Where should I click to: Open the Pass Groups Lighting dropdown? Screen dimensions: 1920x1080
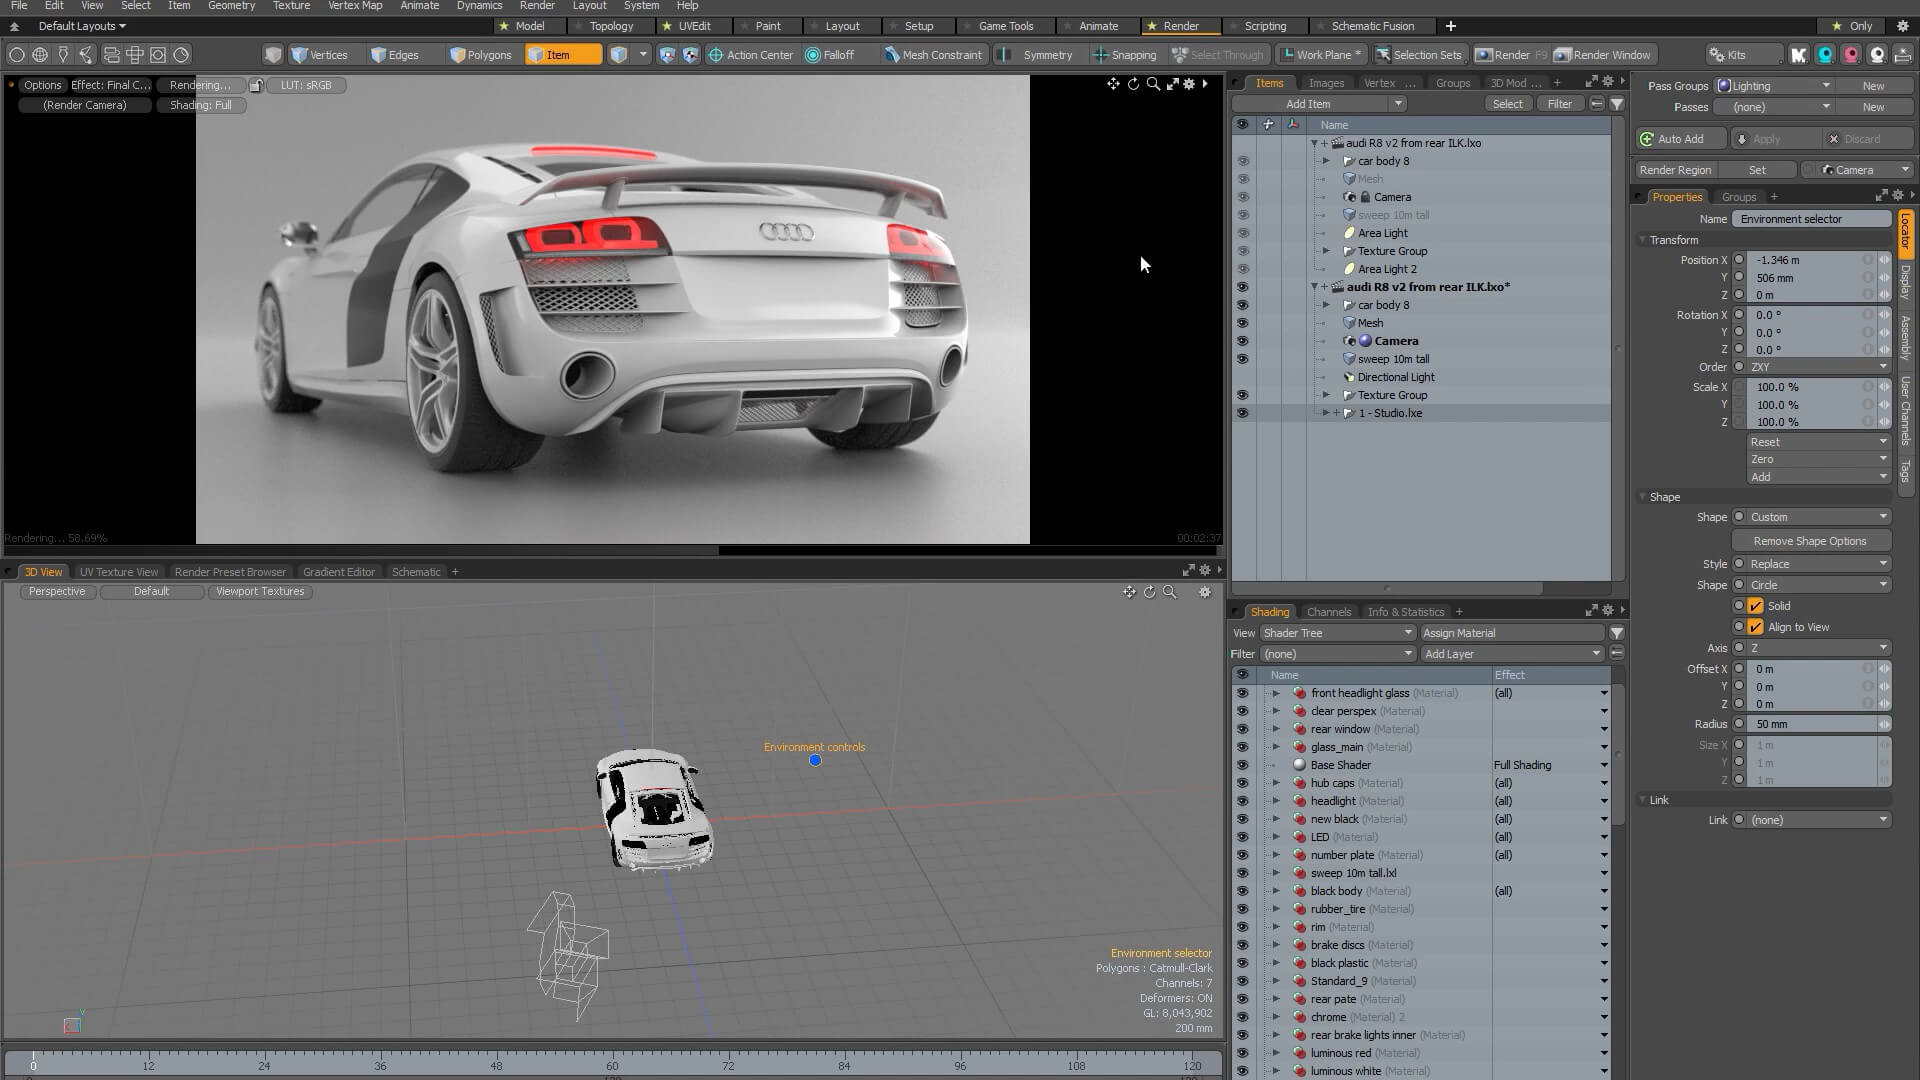(1774, 86)
